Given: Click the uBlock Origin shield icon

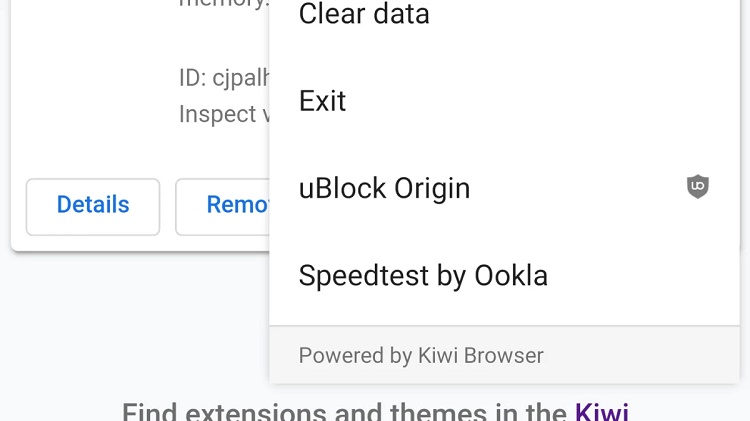Looking at the screenshot, I should tap(698, 187).
